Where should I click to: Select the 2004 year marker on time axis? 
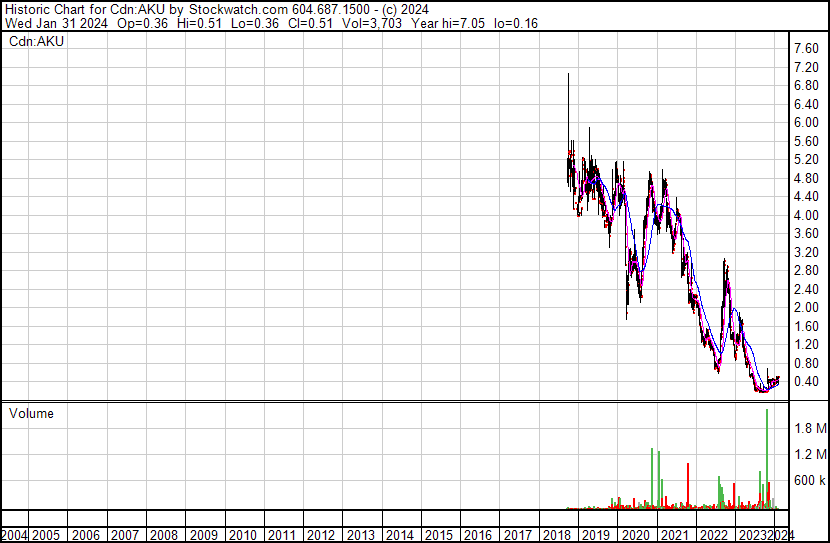point(15,534)
